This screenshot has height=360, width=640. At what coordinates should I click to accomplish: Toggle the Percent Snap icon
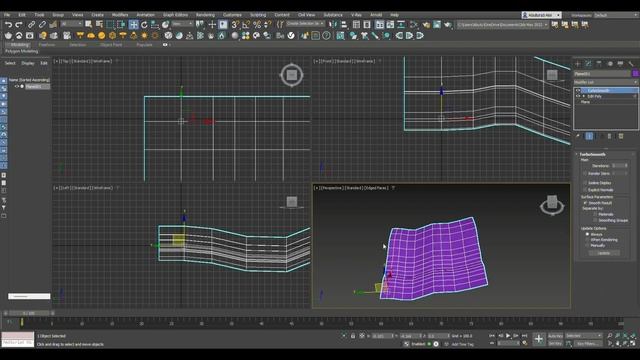(x=257, y=25)
